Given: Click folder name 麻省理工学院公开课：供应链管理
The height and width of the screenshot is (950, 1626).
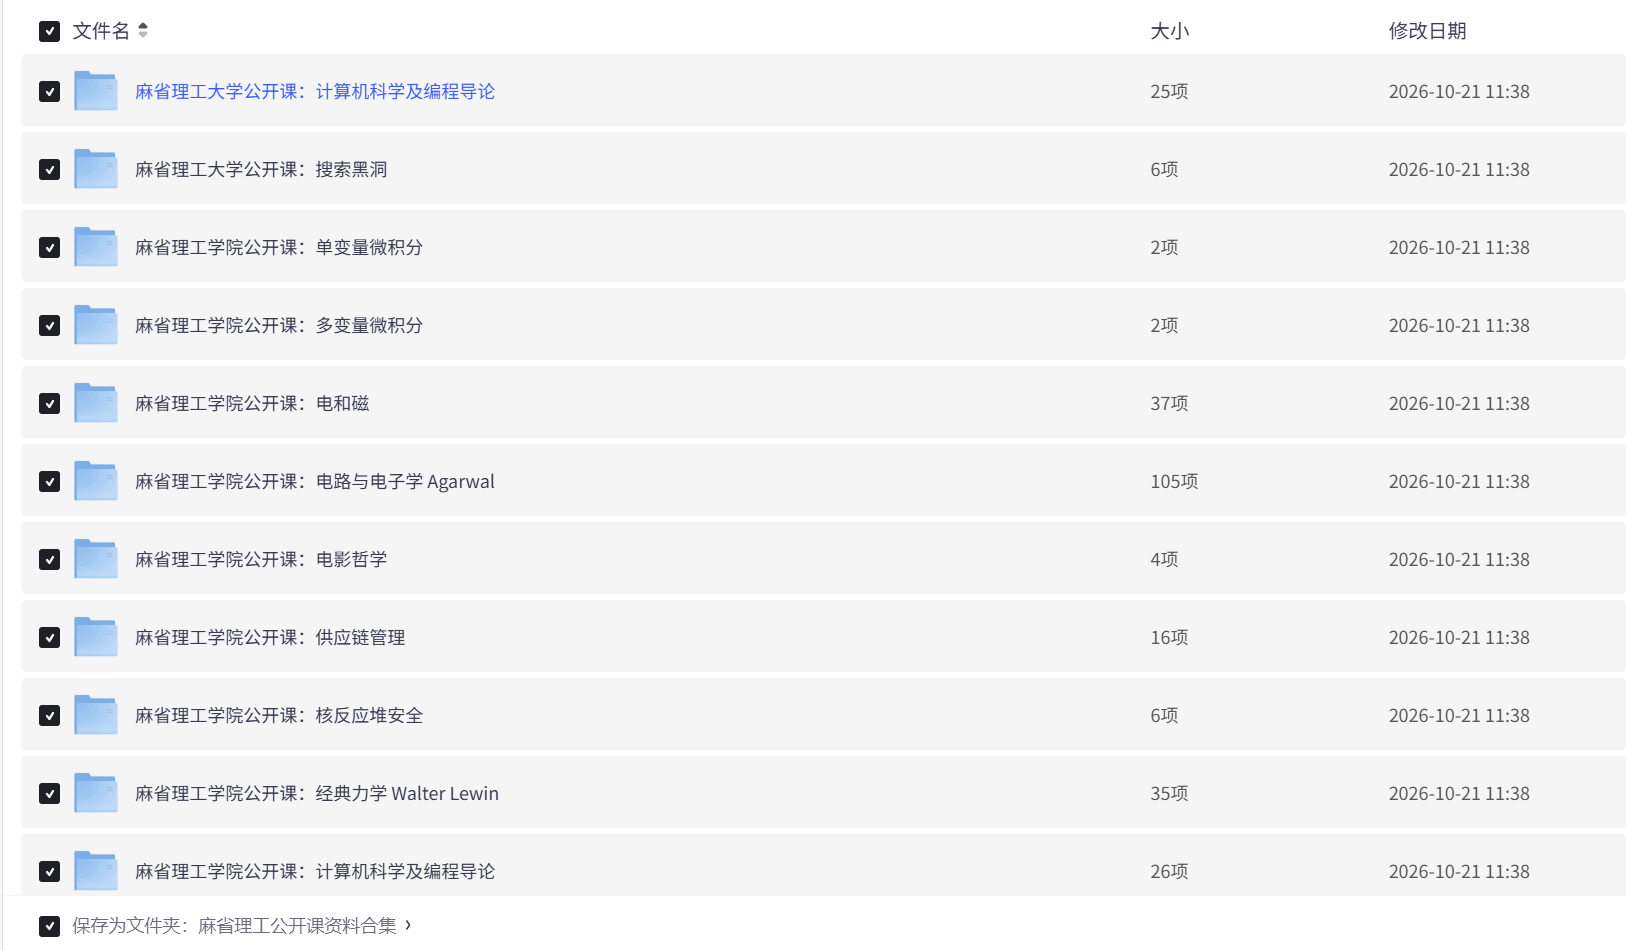Looking at the screenshot, I should 270,637.
